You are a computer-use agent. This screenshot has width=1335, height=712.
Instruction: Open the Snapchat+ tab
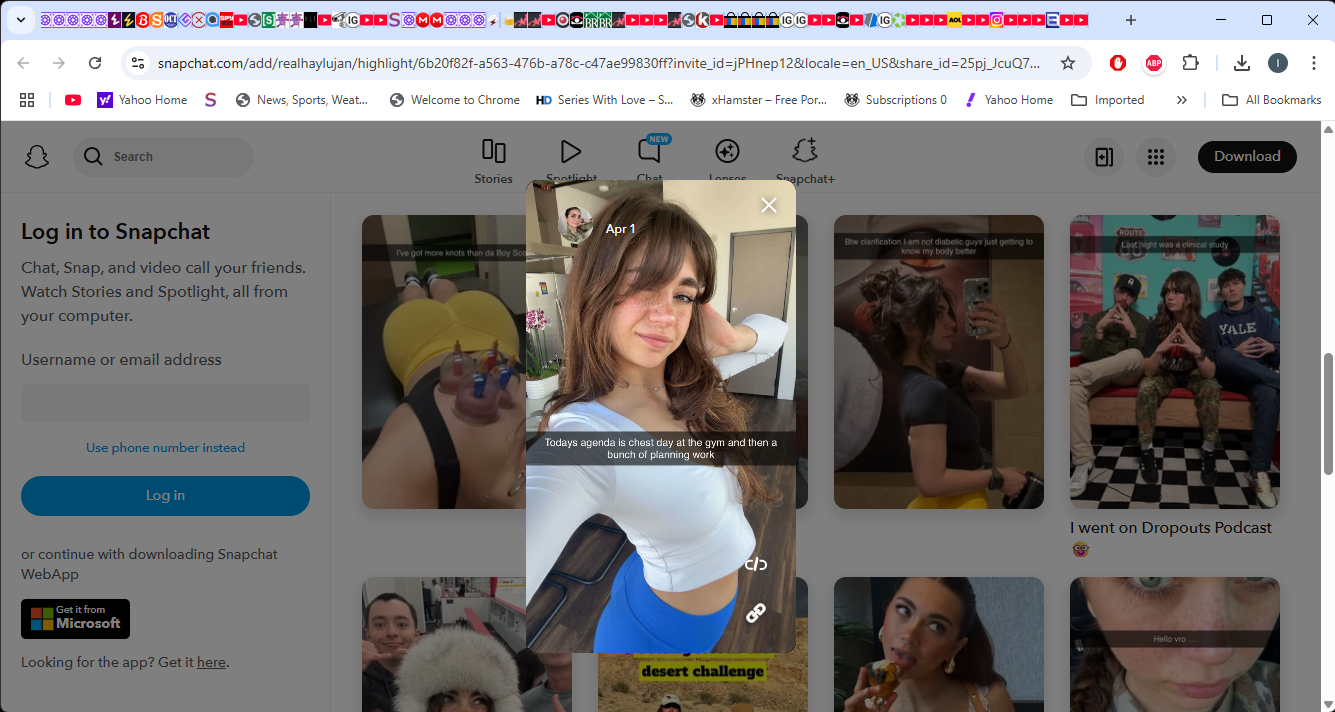[x=805, y=160]
